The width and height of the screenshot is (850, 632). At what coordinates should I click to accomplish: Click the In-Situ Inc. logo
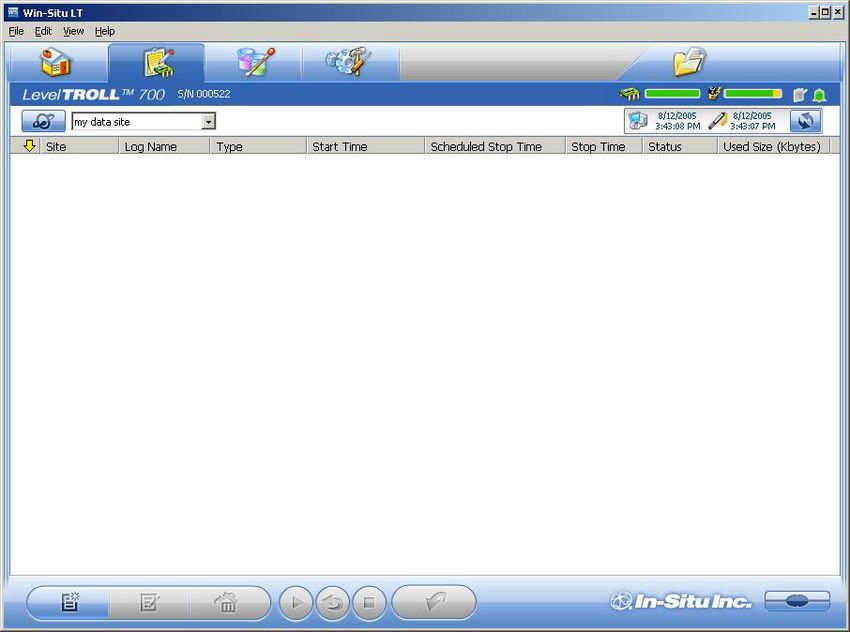[681, 601]
